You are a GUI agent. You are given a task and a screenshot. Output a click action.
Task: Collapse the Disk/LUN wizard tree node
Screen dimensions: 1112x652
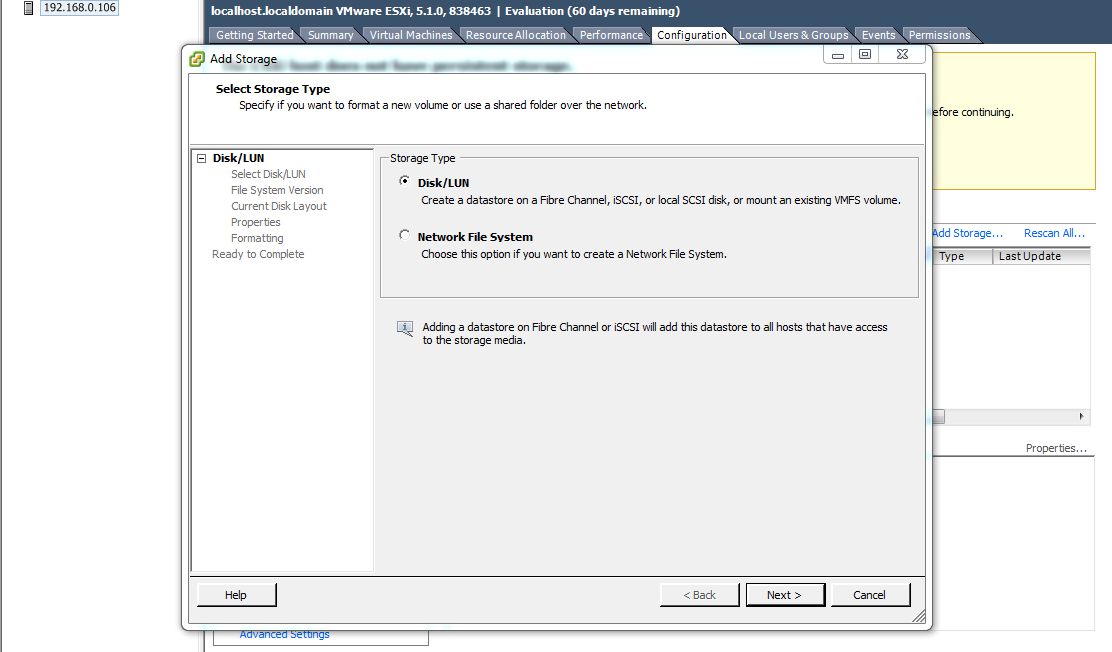tap(201, 159)
